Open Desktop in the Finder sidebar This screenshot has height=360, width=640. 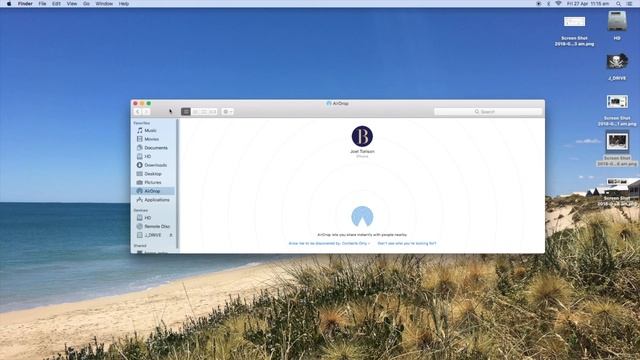click(x=153, y=173)
